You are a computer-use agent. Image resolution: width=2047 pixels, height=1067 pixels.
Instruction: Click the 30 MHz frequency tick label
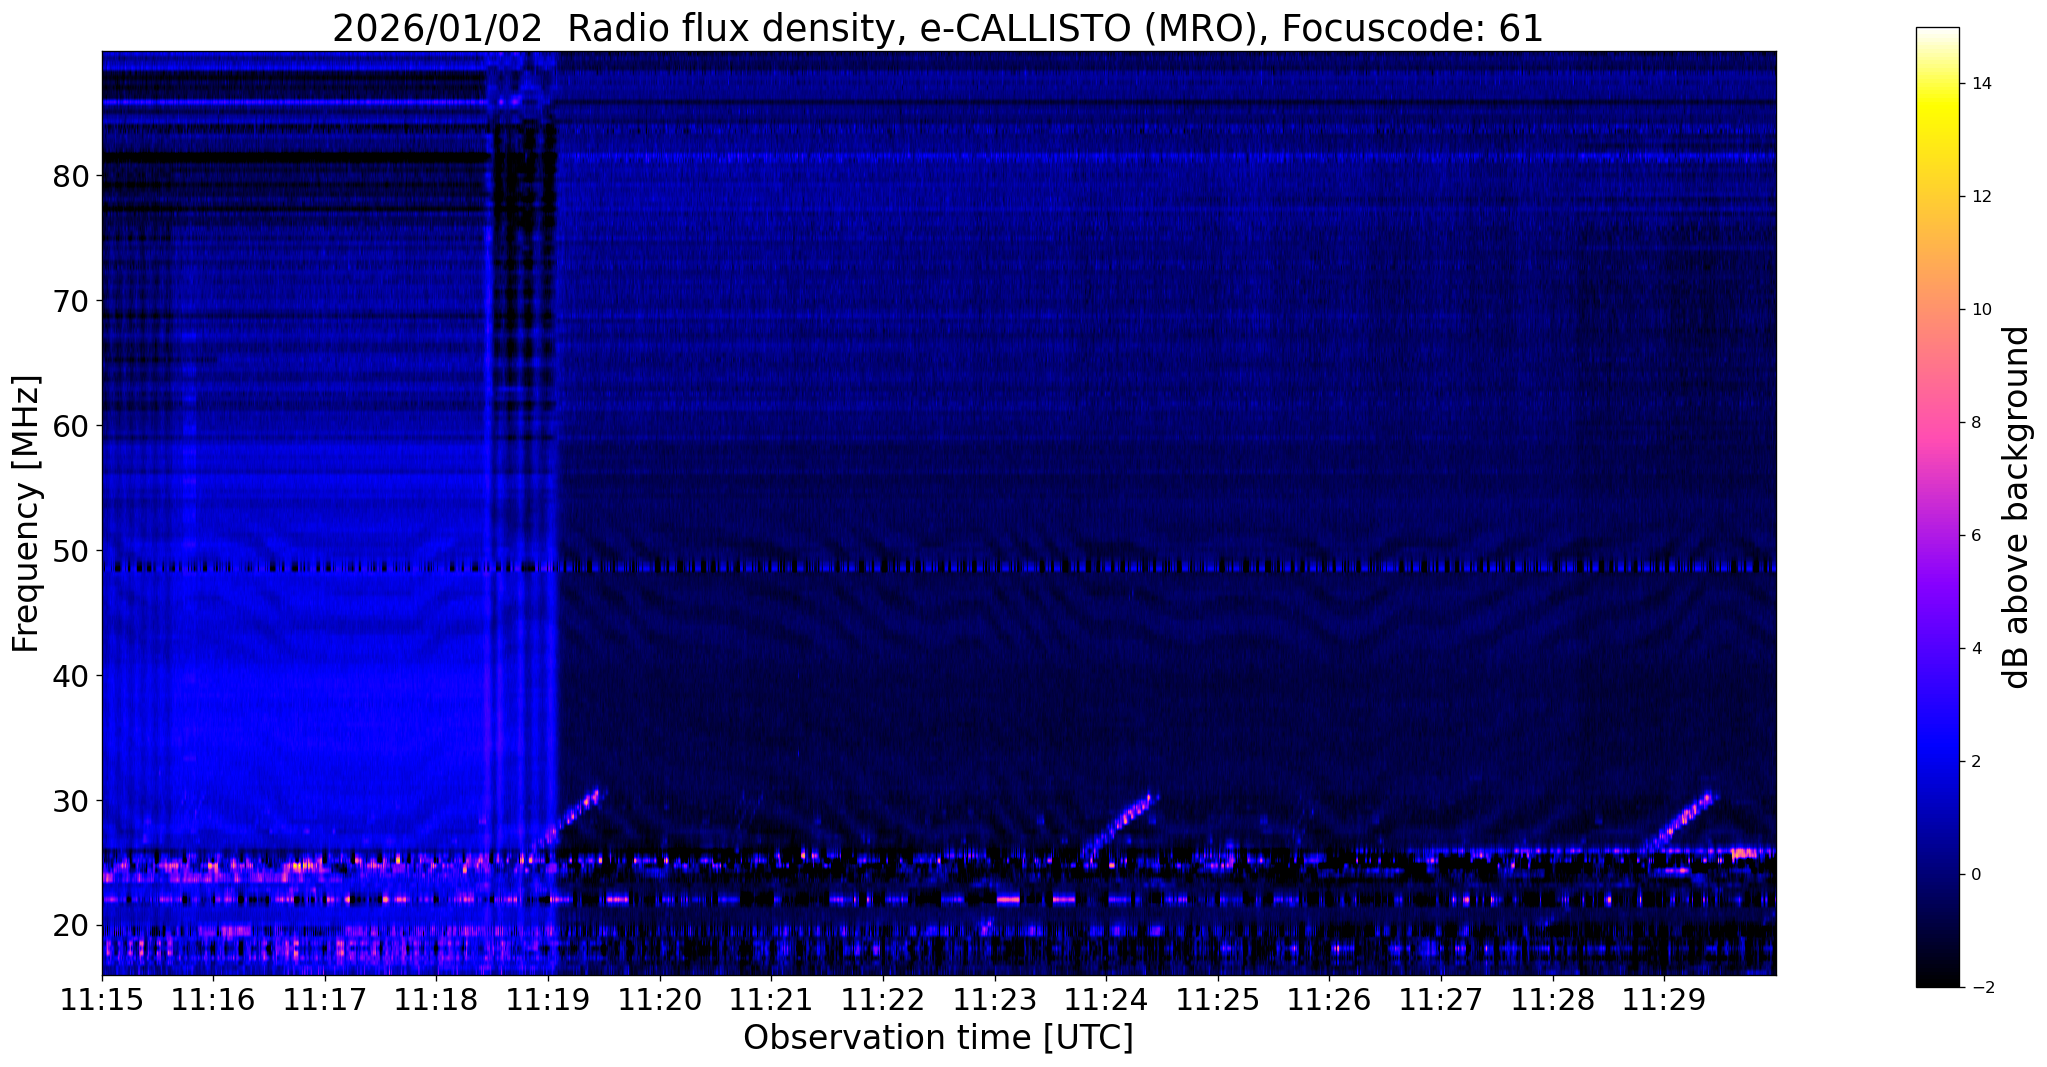point(70,801)
